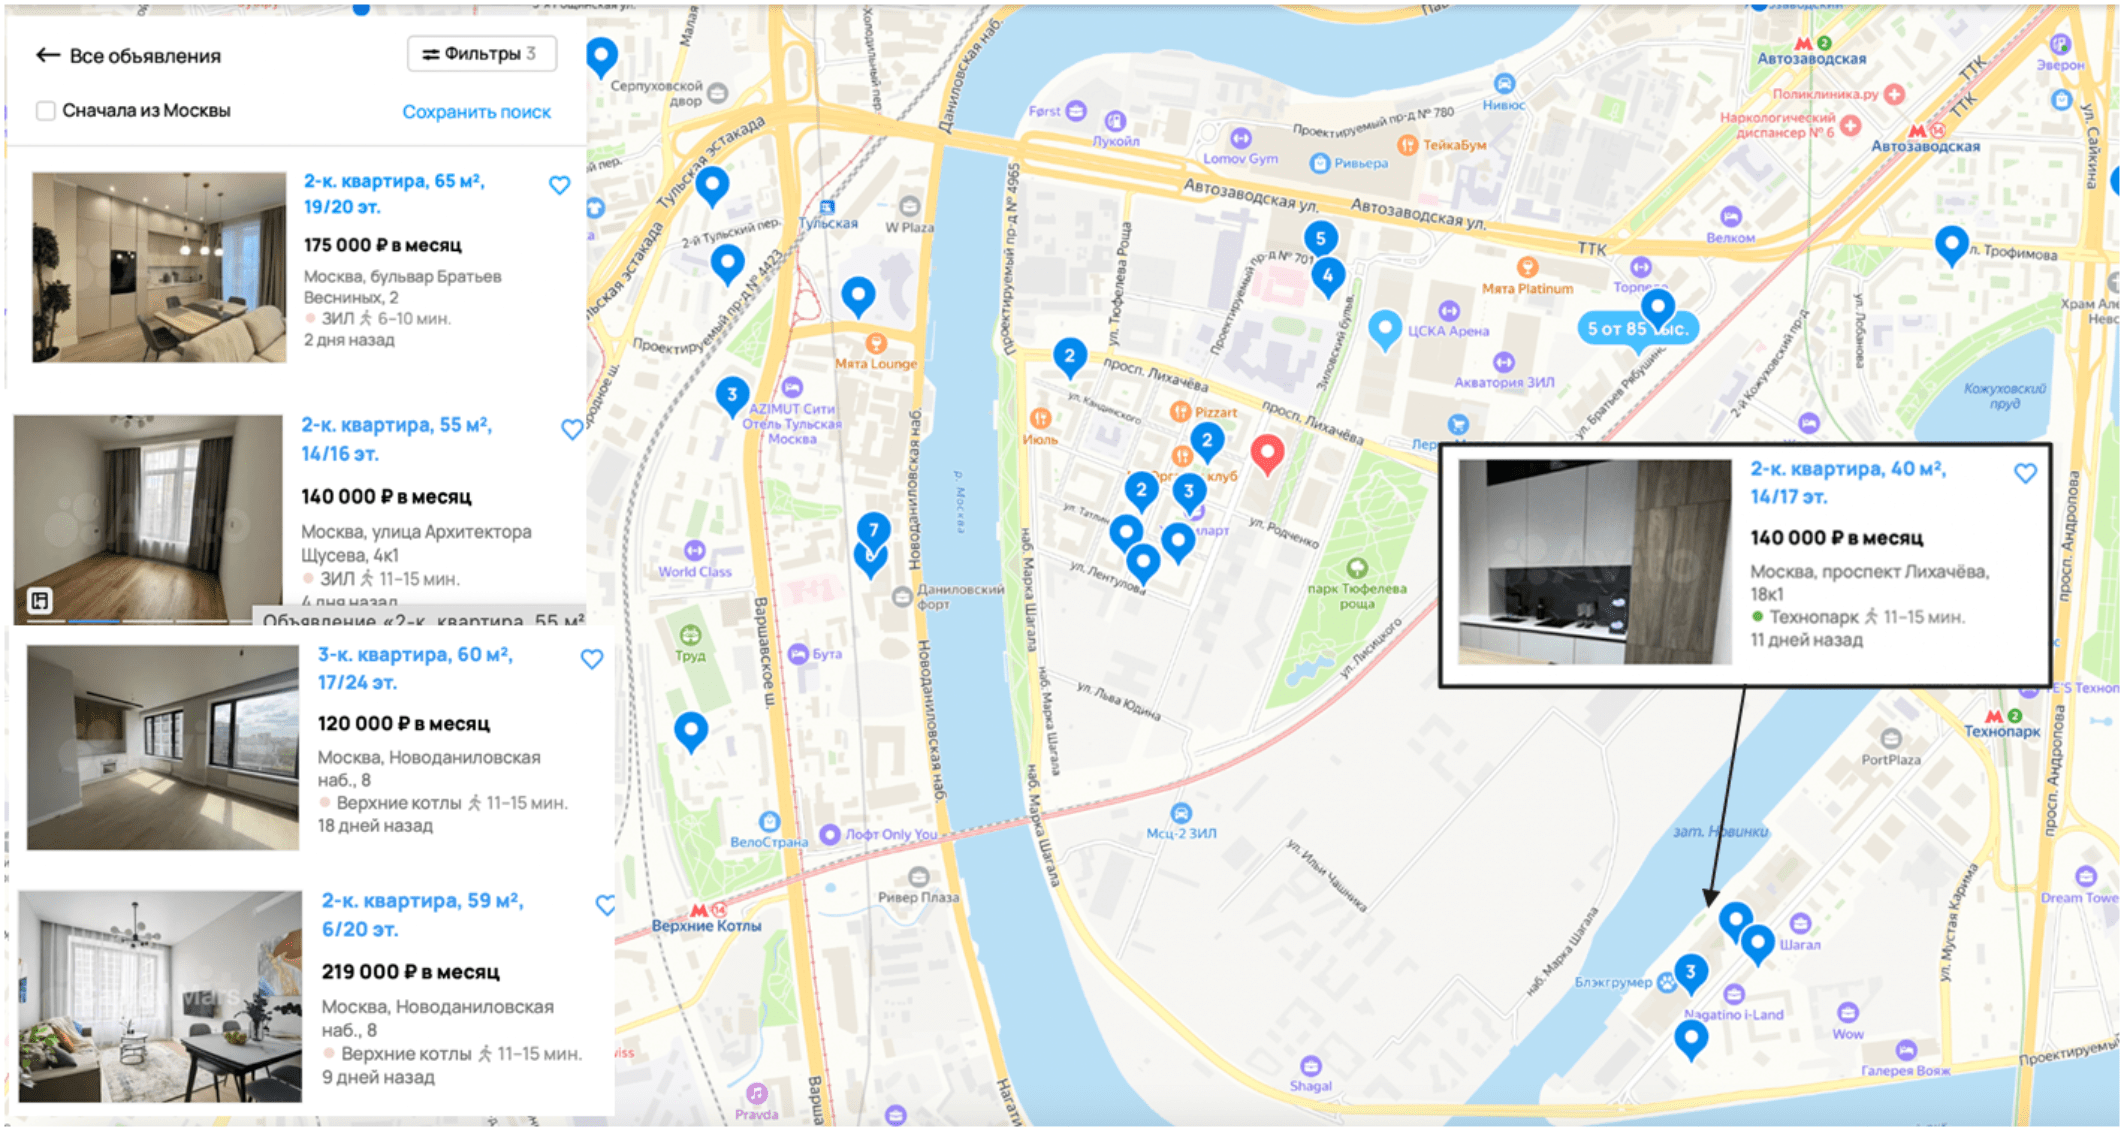This screenshot has height=1134, width=2126.
Task: Click the PortPlaza marker
Action: (1890, 739)
